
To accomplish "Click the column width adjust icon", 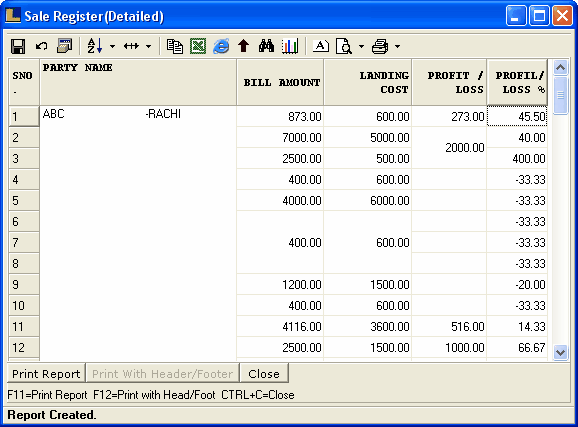I will click(131, 46).
